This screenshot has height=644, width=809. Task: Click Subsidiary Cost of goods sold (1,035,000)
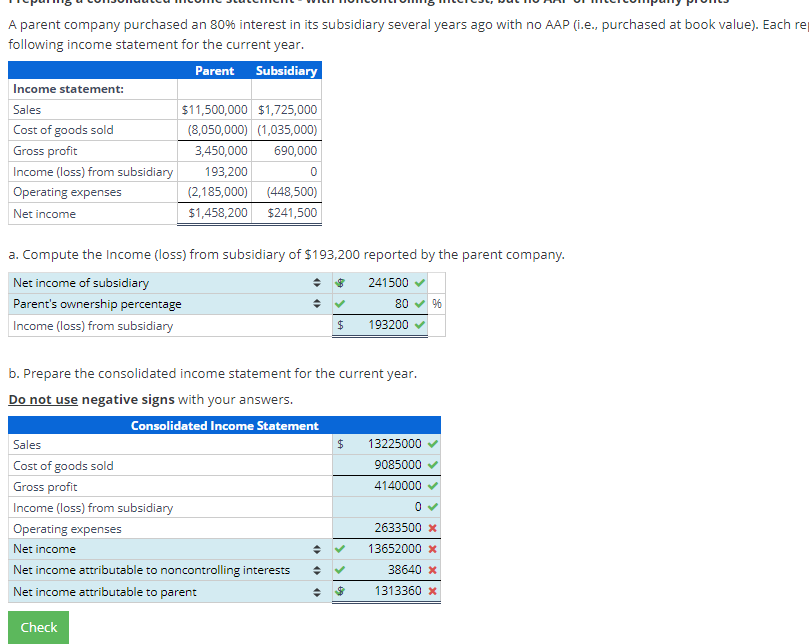click(x=287, y=130)
